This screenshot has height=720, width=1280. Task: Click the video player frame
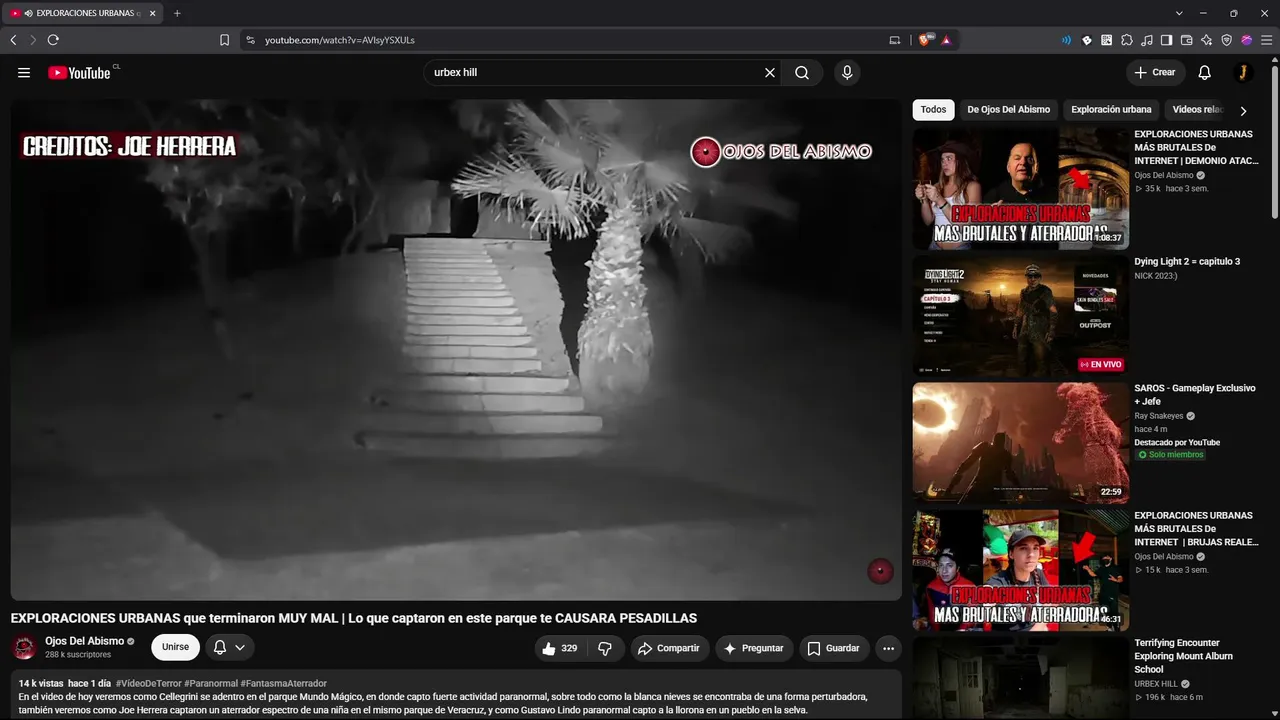(456, 350)
